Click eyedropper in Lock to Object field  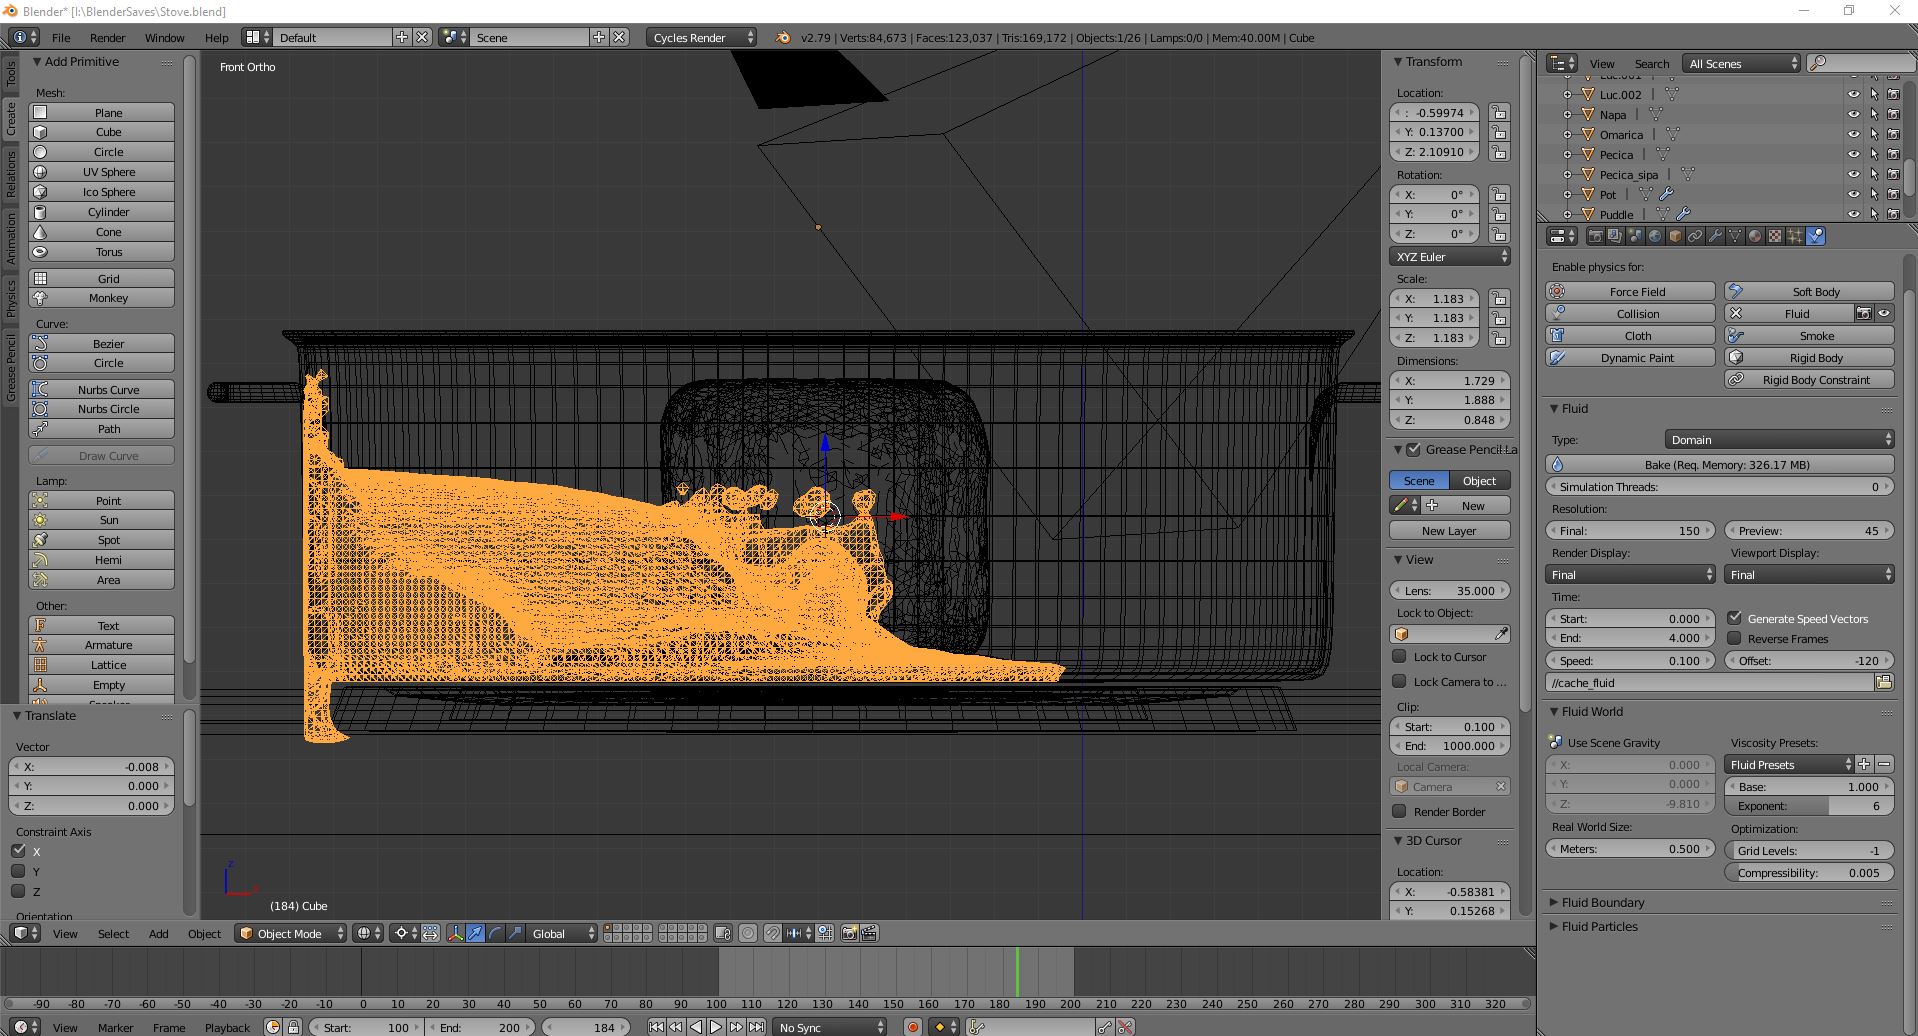(1501, 634)
